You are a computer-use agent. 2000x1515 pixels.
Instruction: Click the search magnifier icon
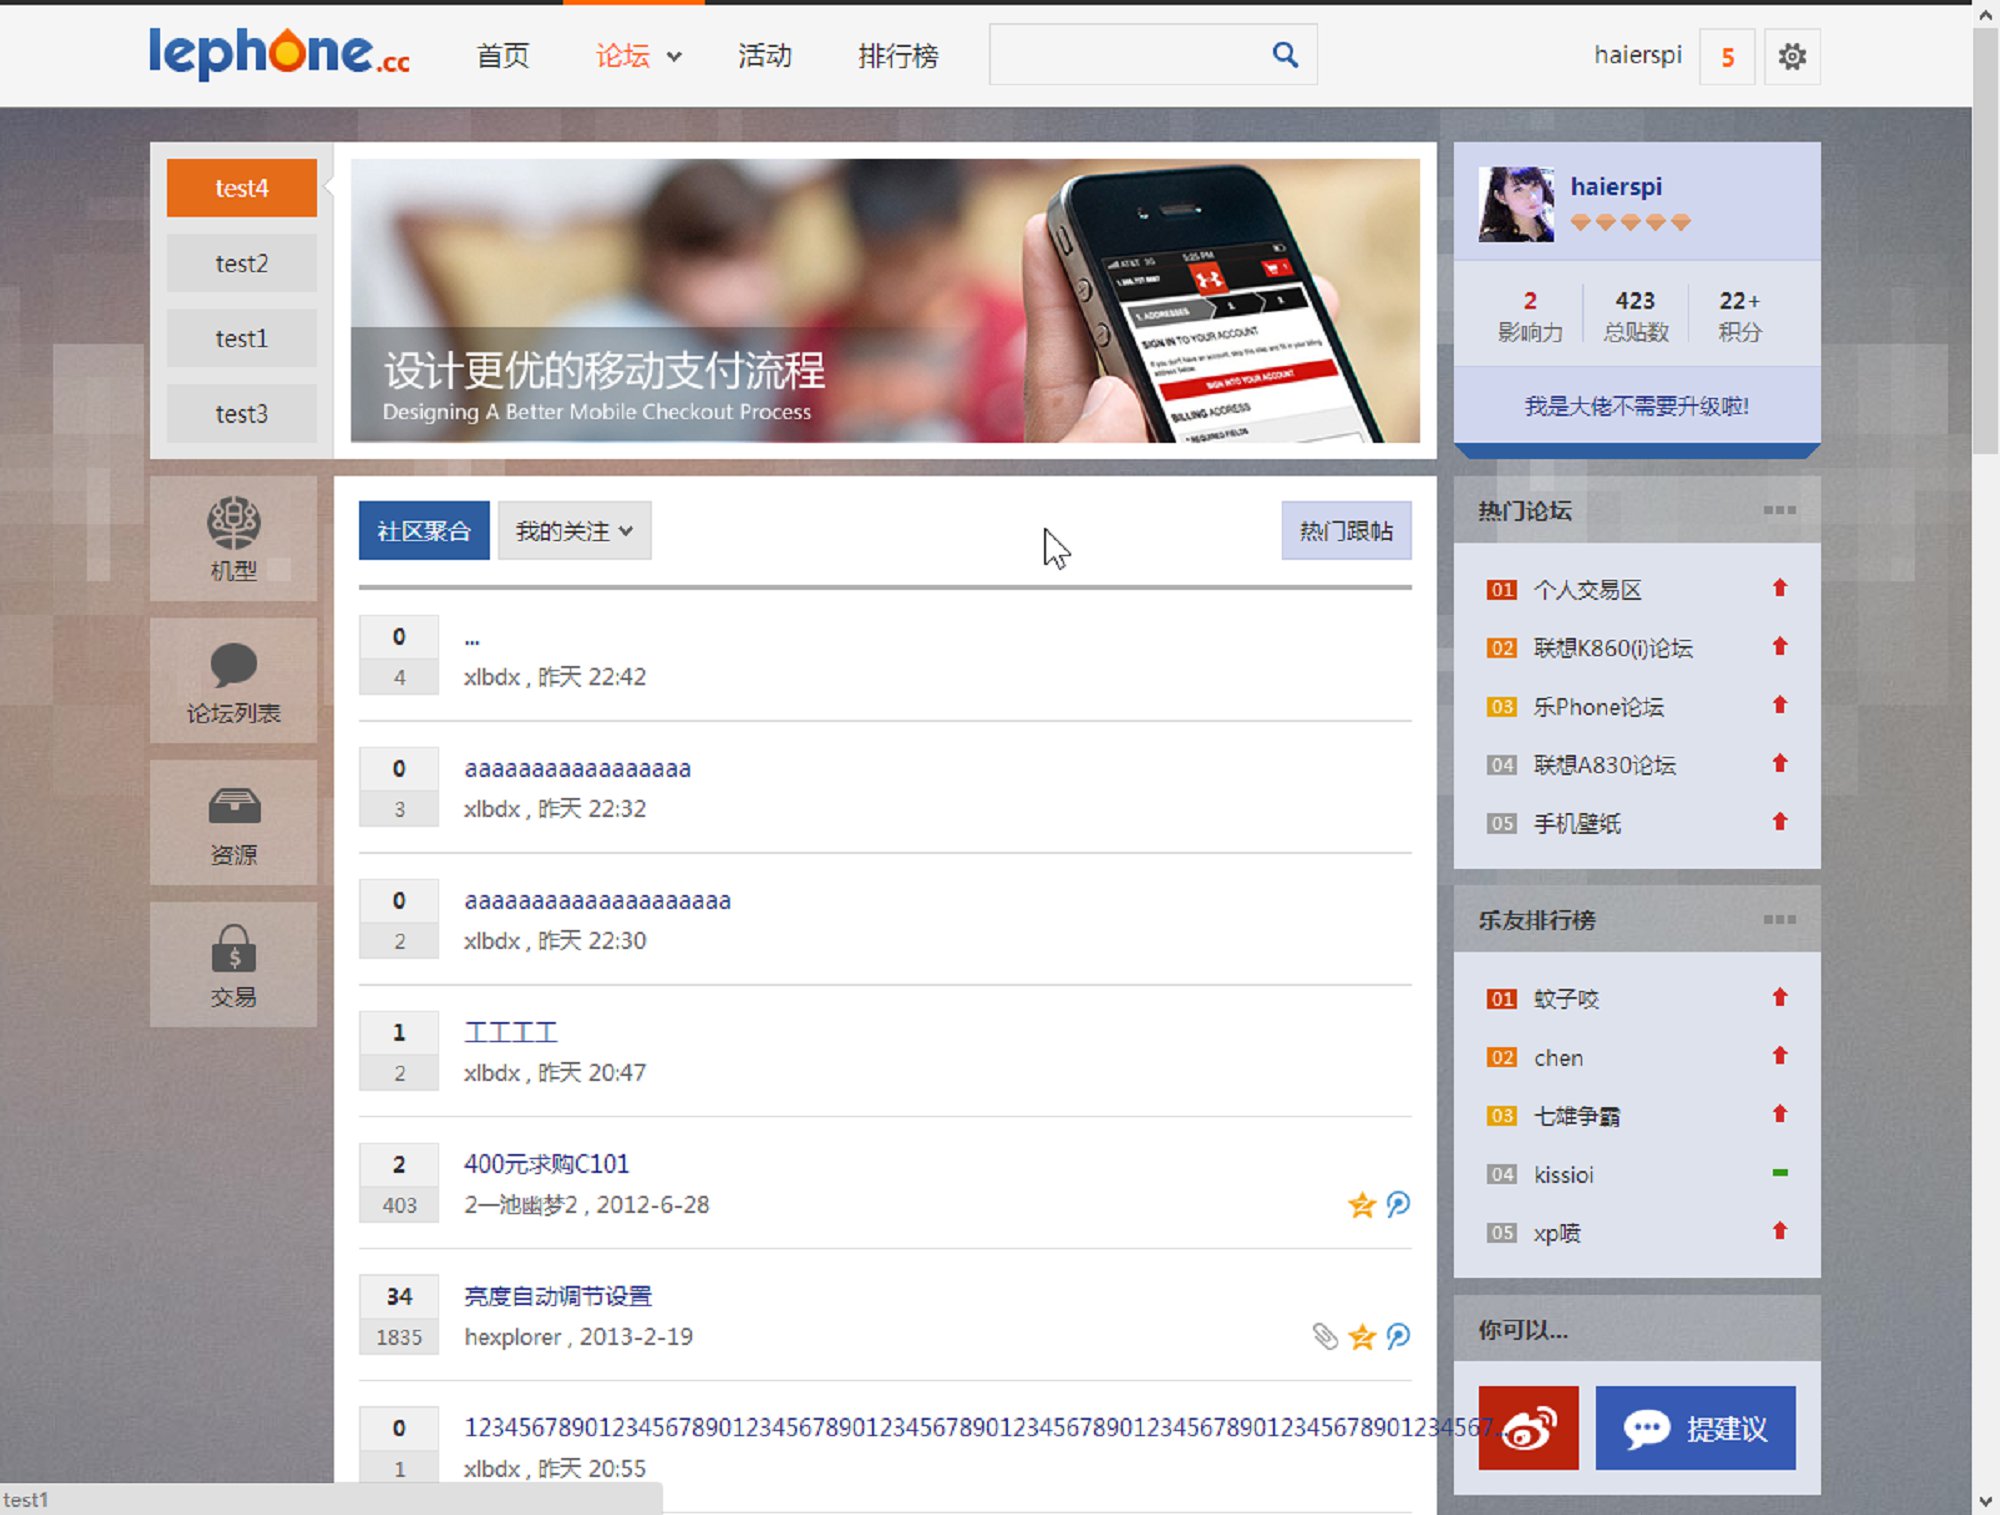tap(1285, 55)
